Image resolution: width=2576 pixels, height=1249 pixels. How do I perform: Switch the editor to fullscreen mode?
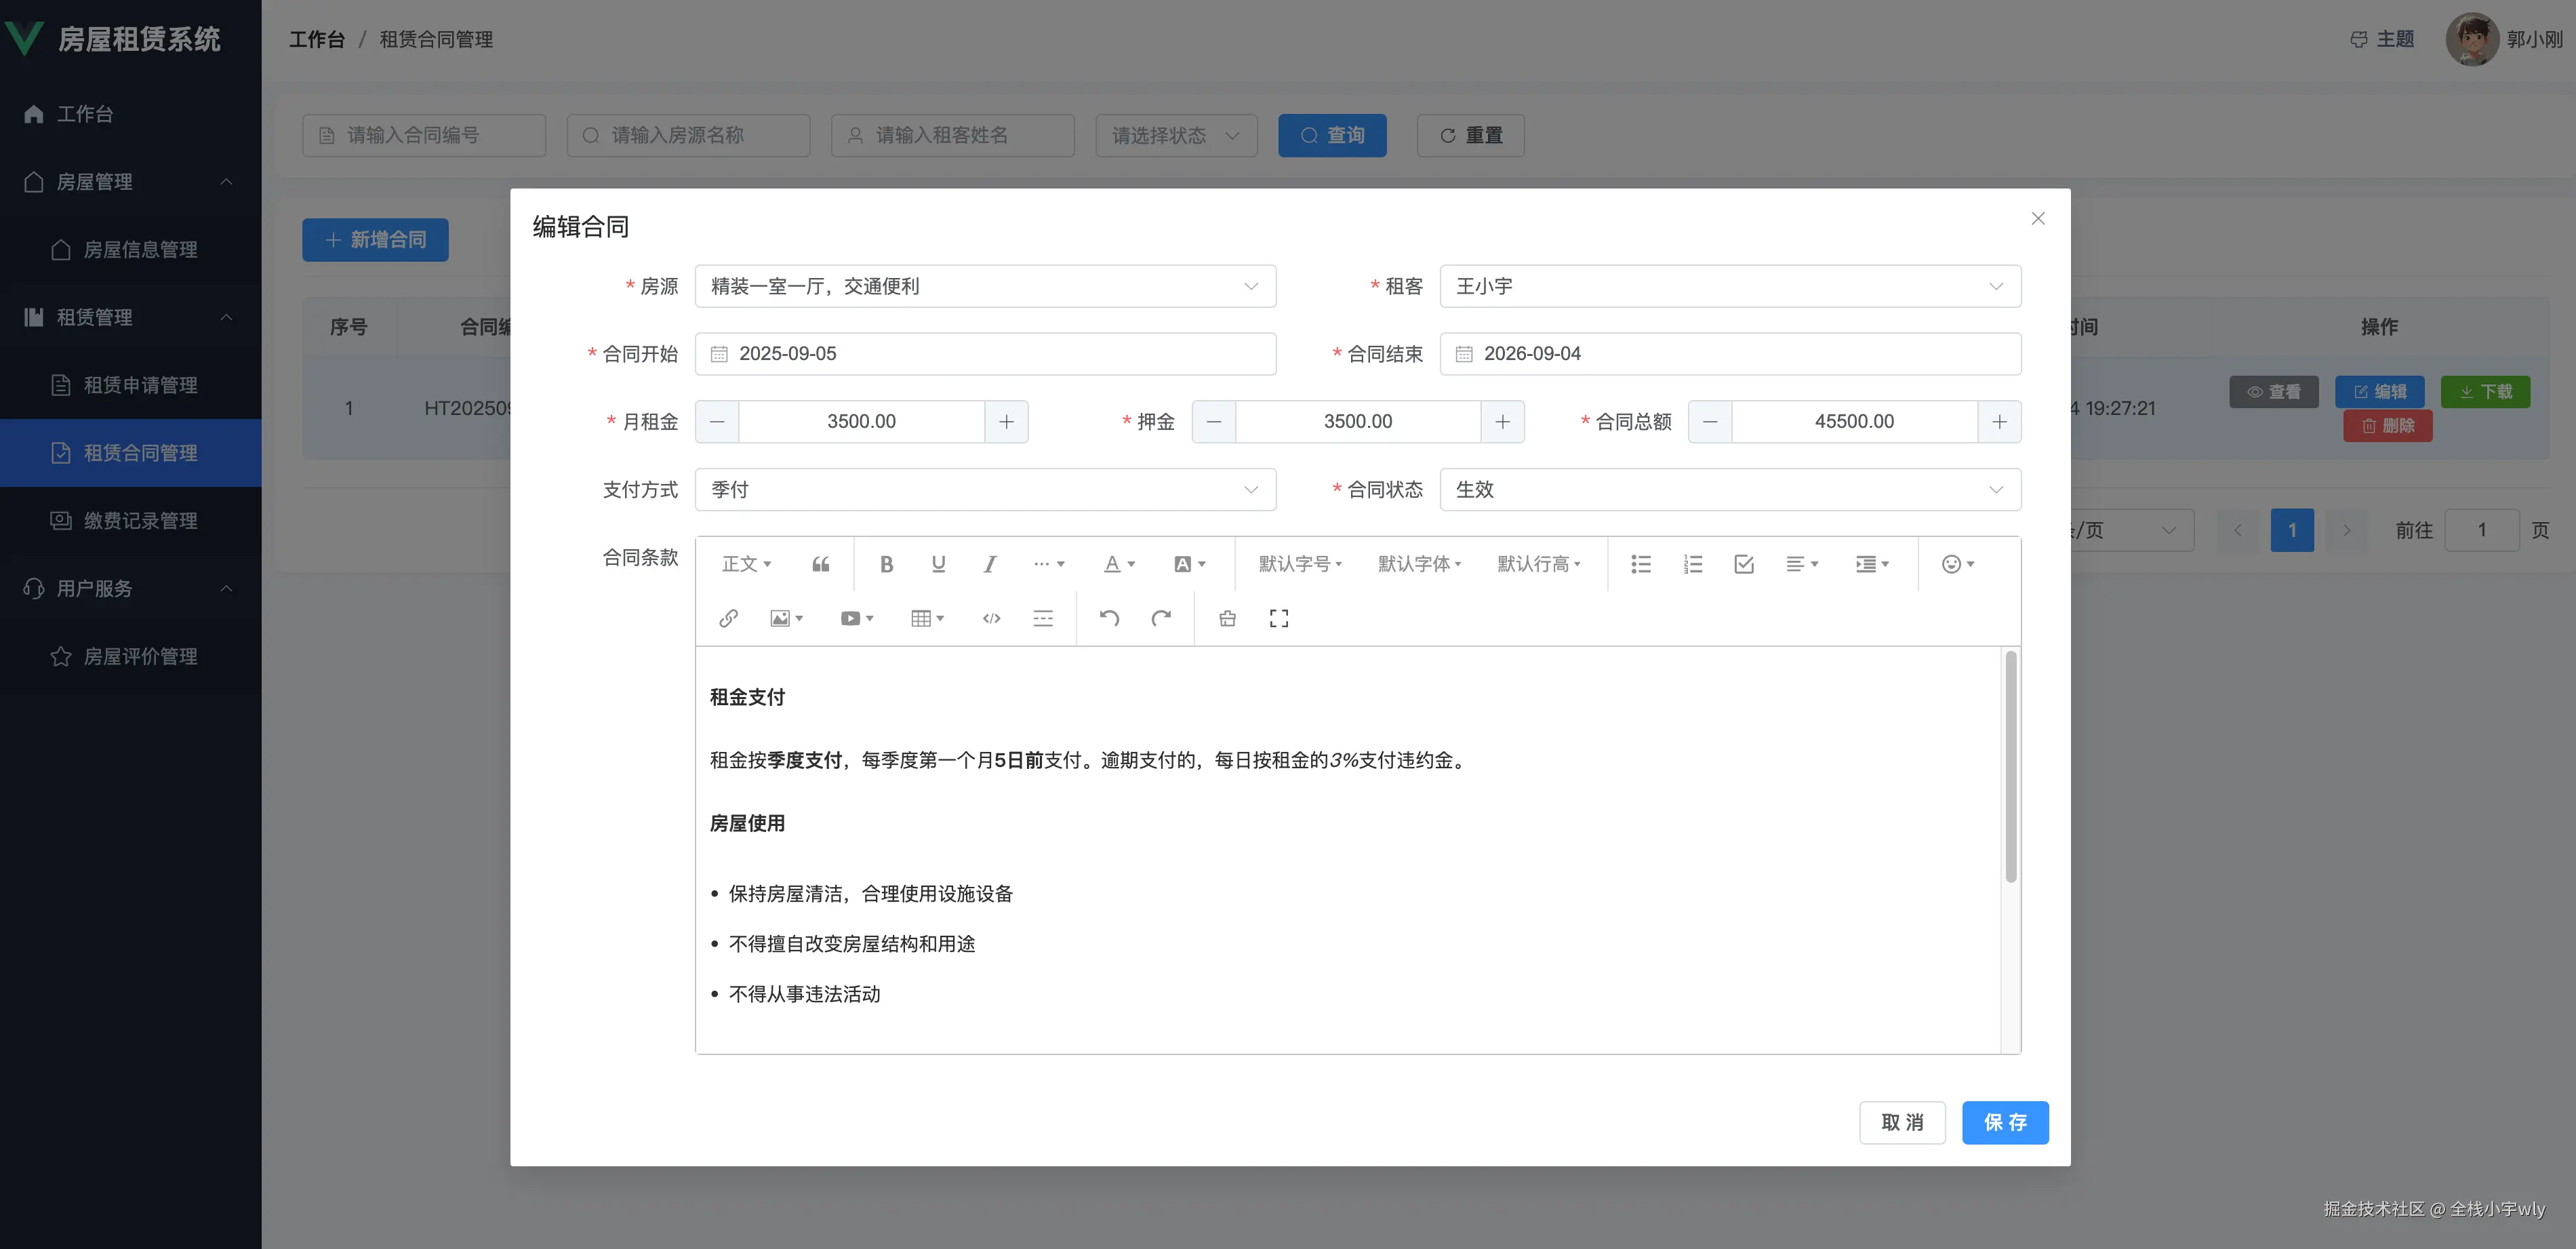click(1278, 618)
